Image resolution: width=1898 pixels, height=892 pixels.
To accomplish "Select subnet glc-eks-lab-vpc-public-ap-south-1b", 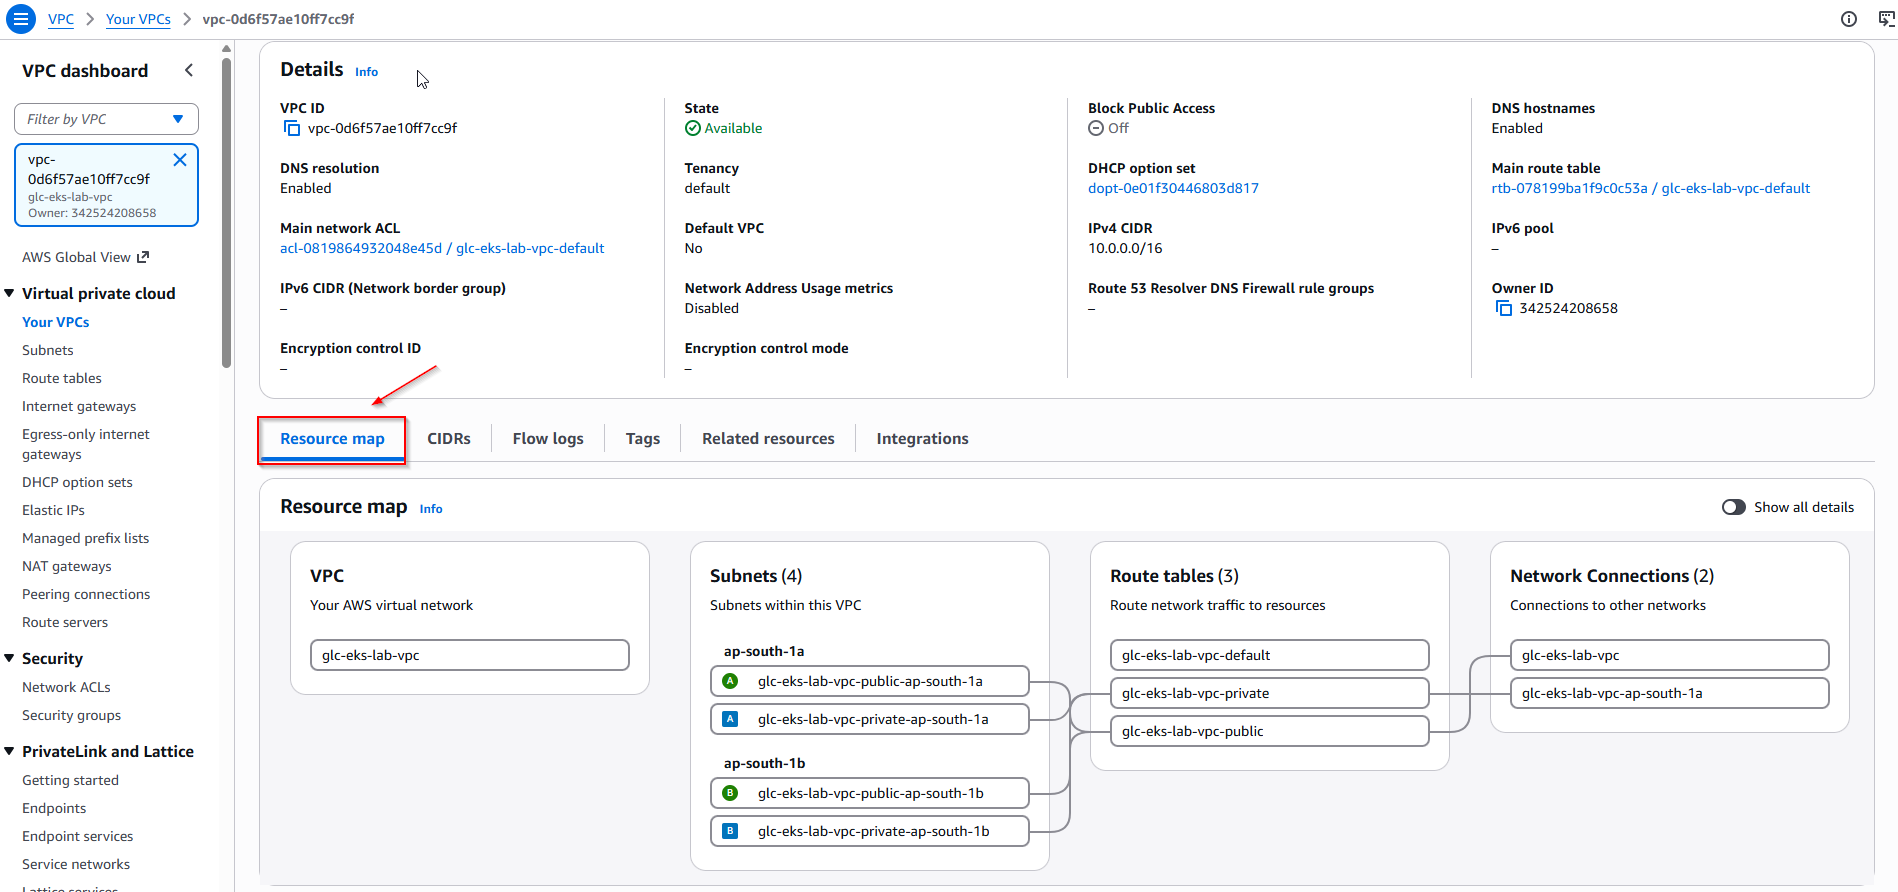I will (870, 793).
